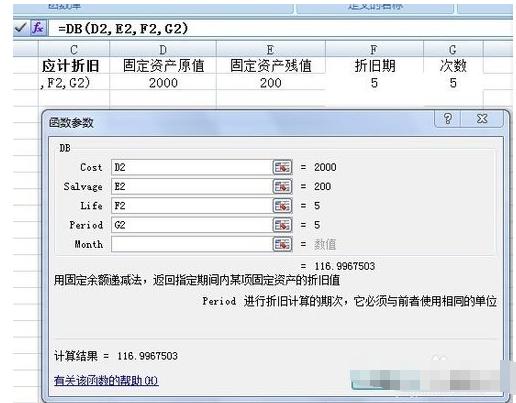Click the Salvage input field containing E2

coord(192,187)
